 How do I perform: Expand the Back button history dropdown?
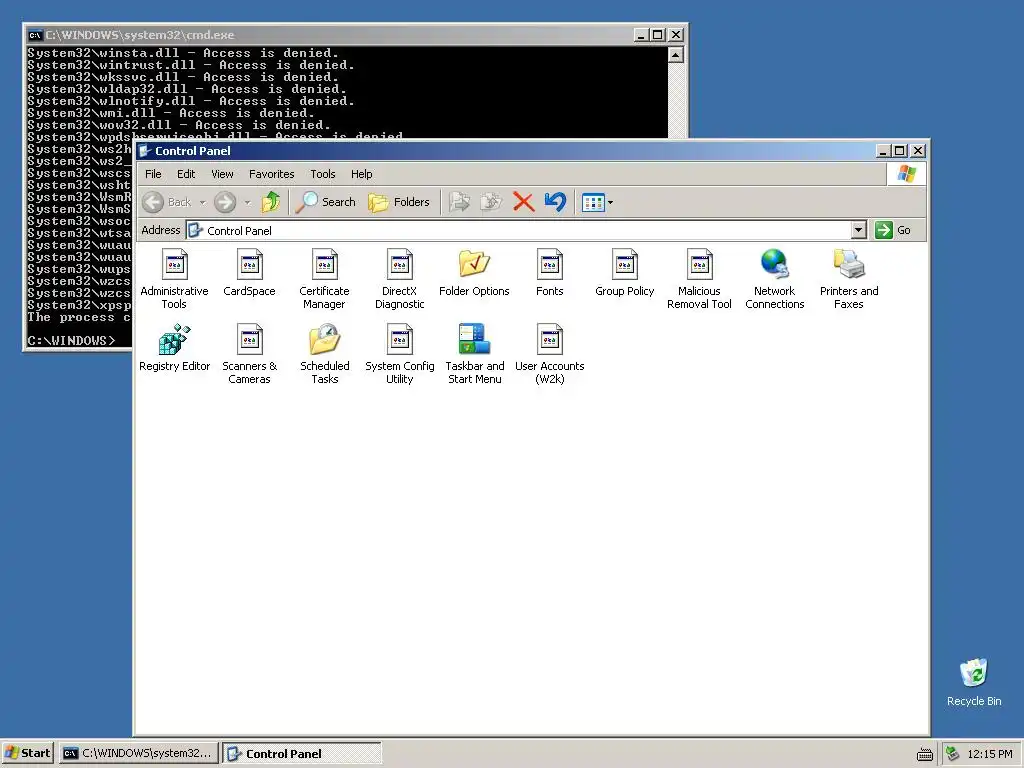pos(202,202)
